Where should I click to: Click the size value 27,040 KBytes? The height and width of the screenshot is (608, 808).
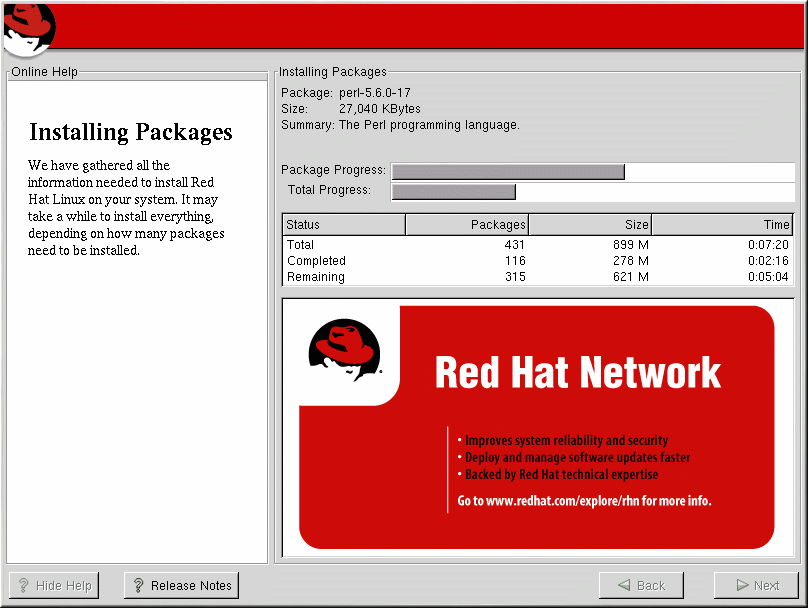[380, 109]
